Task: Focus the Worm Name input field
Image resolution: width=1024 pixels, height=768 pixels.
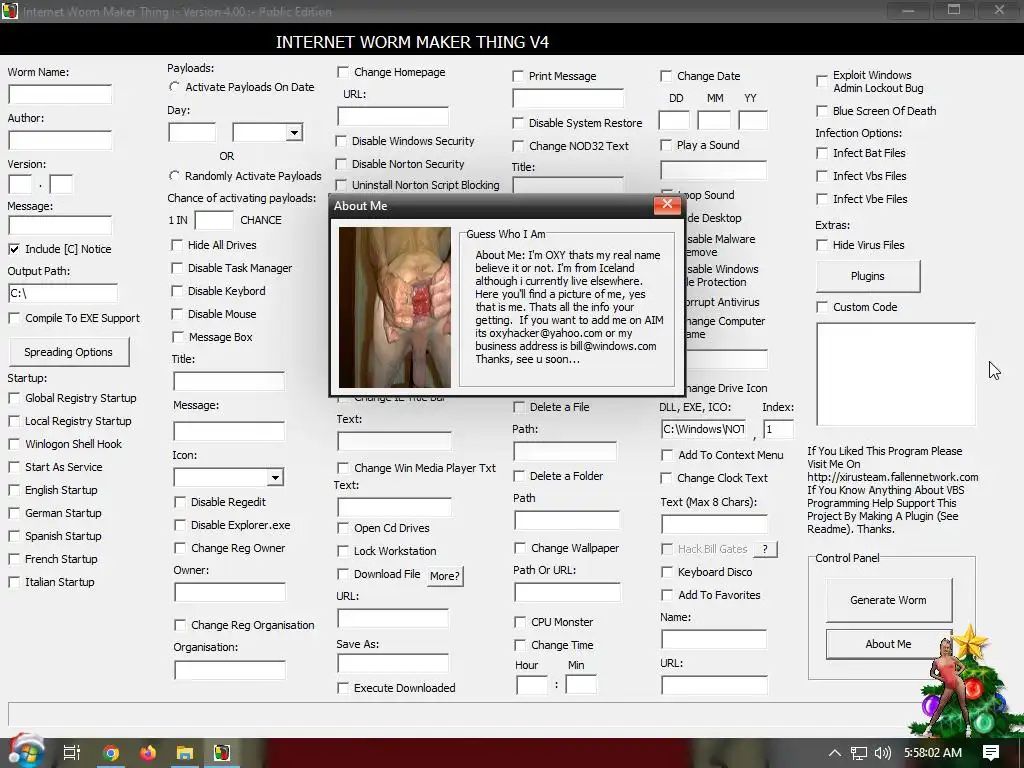Action: pyautogui.click(x=60, y=95)
